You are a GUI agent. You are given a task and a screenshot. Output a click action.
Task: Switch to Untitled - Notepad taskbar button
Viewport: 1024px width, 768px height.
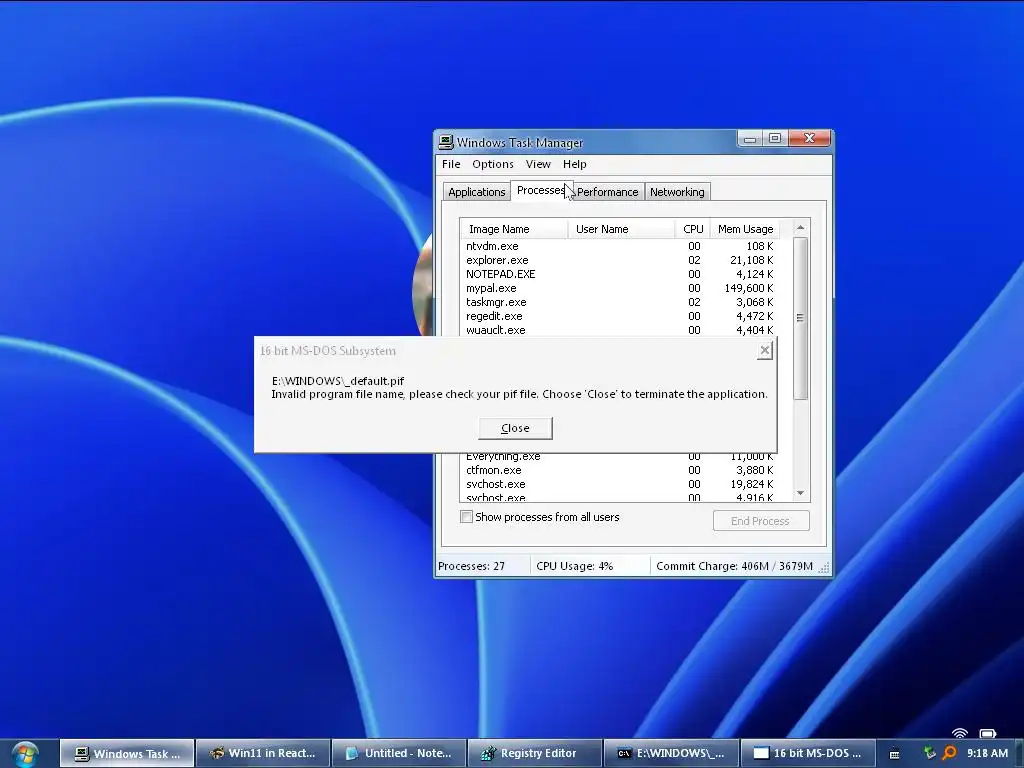coord(399,754)
